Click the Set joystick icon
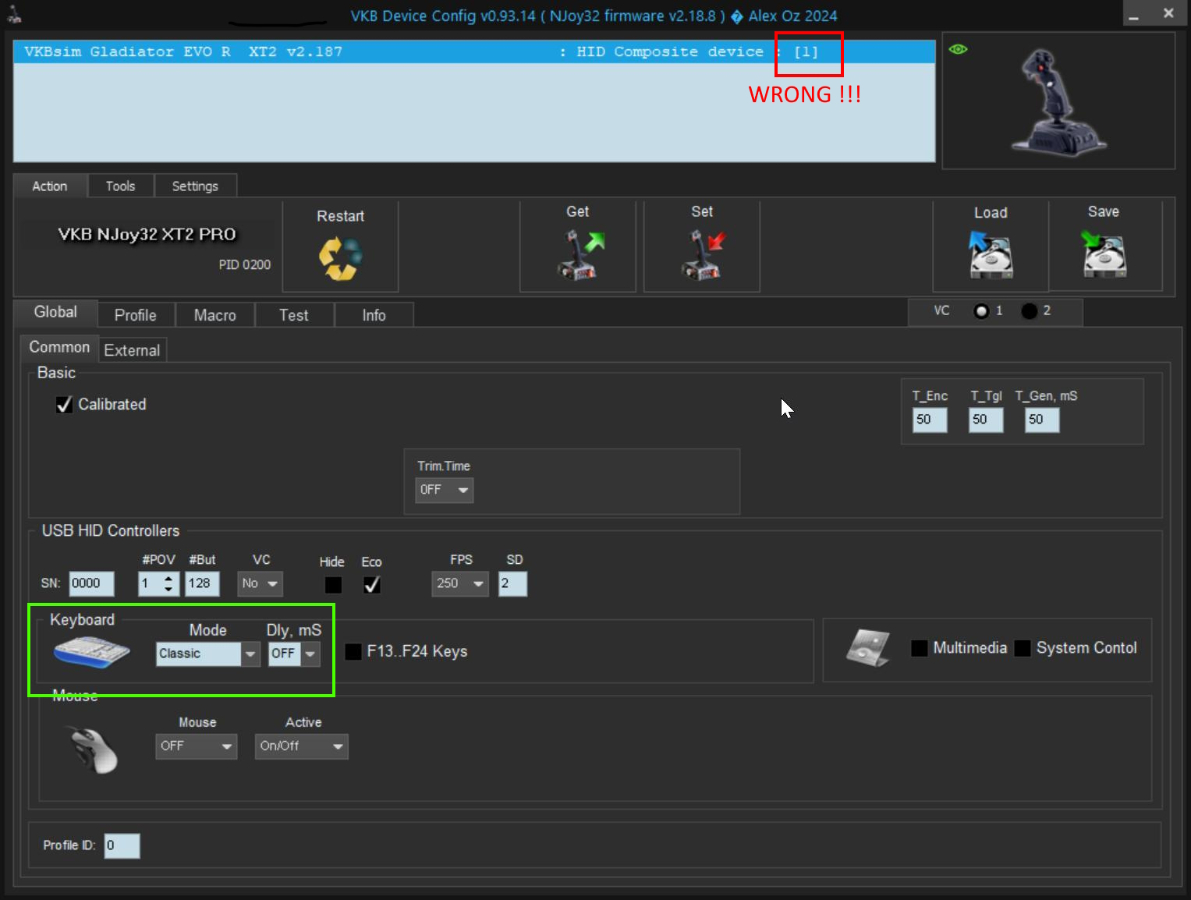The height and width of the screenshot is (900, 1191). pos(703,255)
